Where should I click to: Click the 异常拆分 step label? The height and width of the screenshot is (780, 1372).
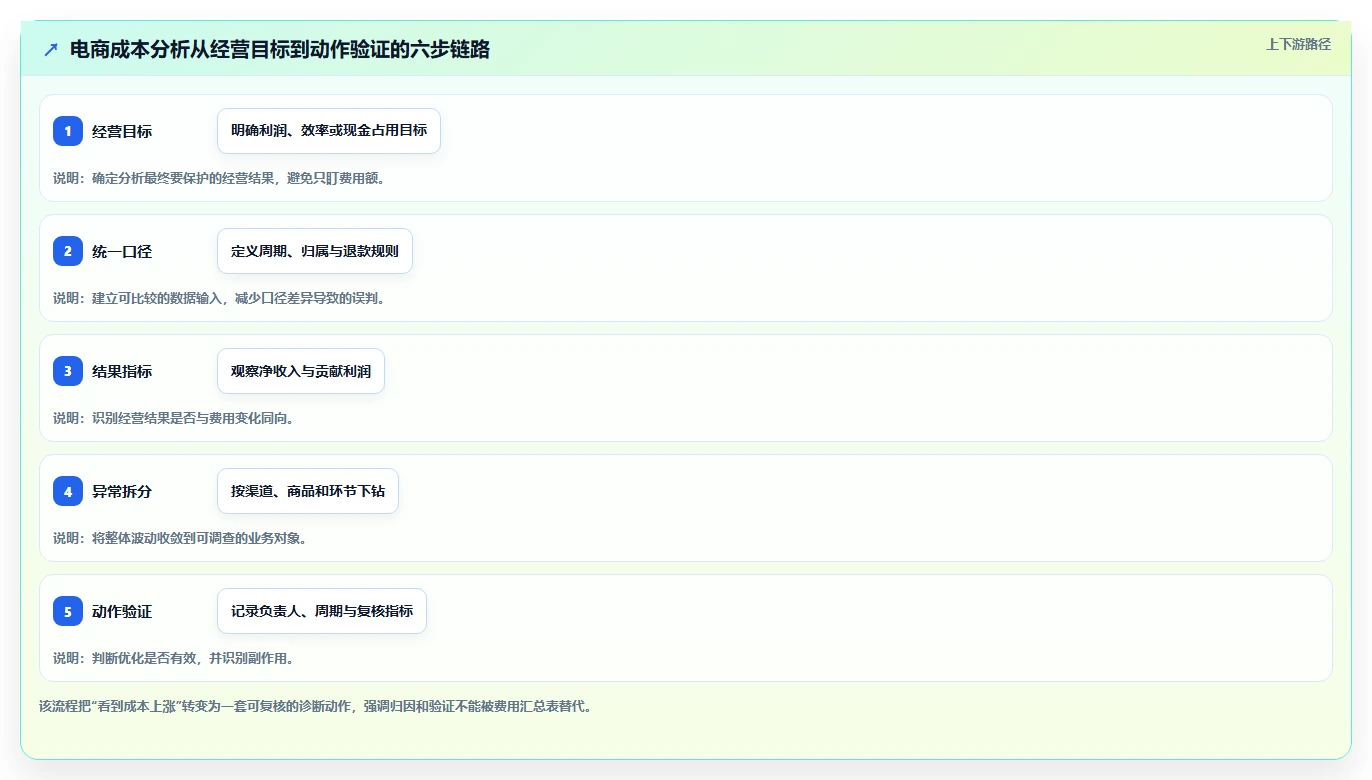[122, 491]
